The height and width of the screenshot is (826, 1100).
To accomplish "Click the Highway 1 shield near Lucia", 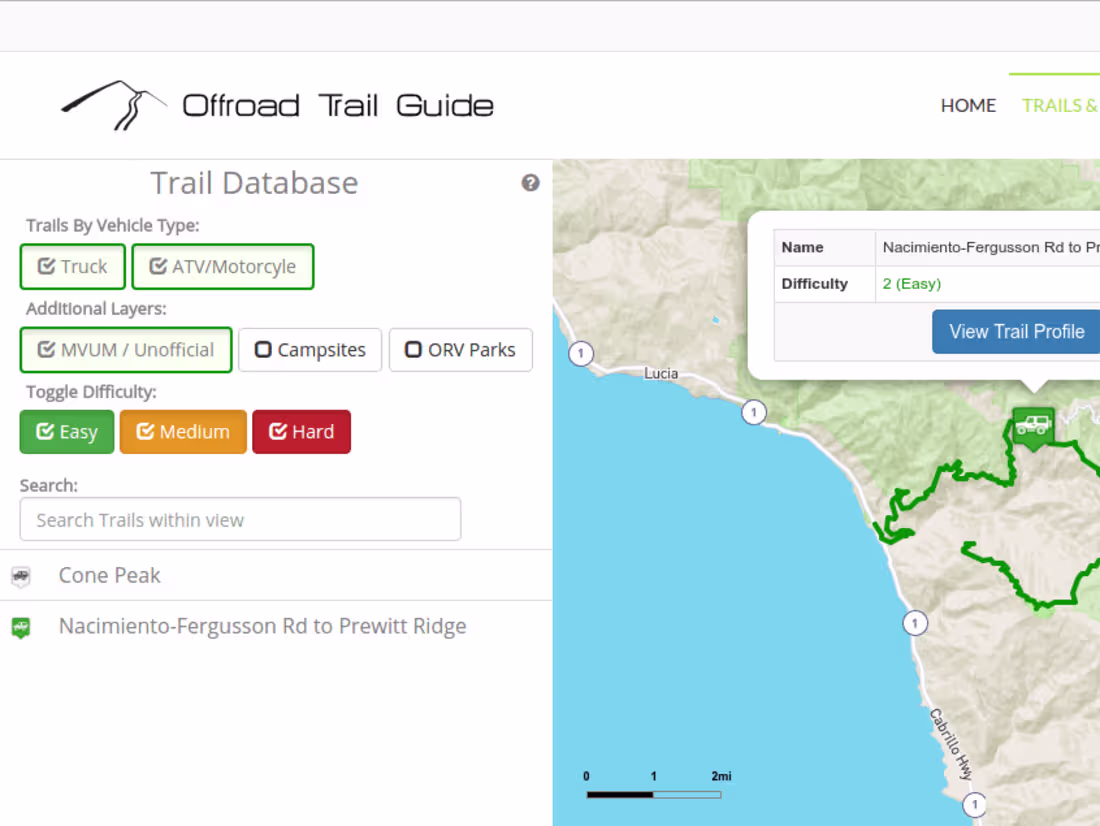I will point(581,353).
